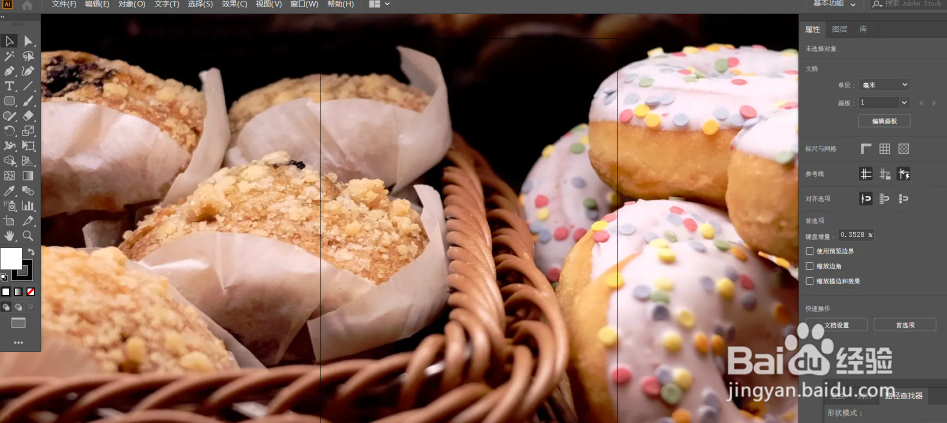947x423 pixels.
Task: Select the Gradient tool
Action: 28,176
